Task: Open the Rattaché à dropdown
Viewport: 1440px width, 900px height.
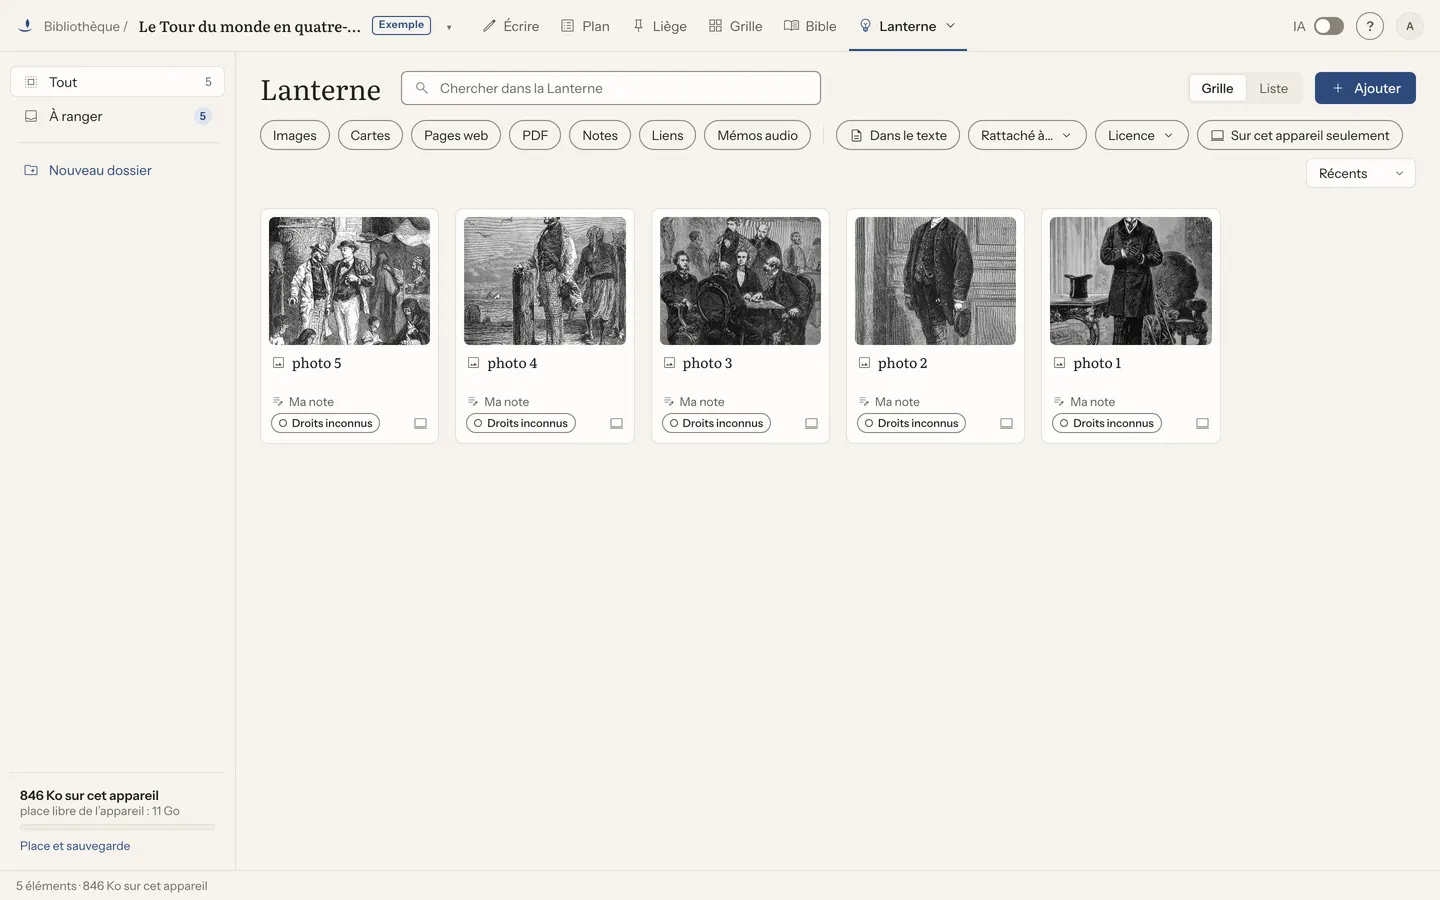Action: point(1027,135)
